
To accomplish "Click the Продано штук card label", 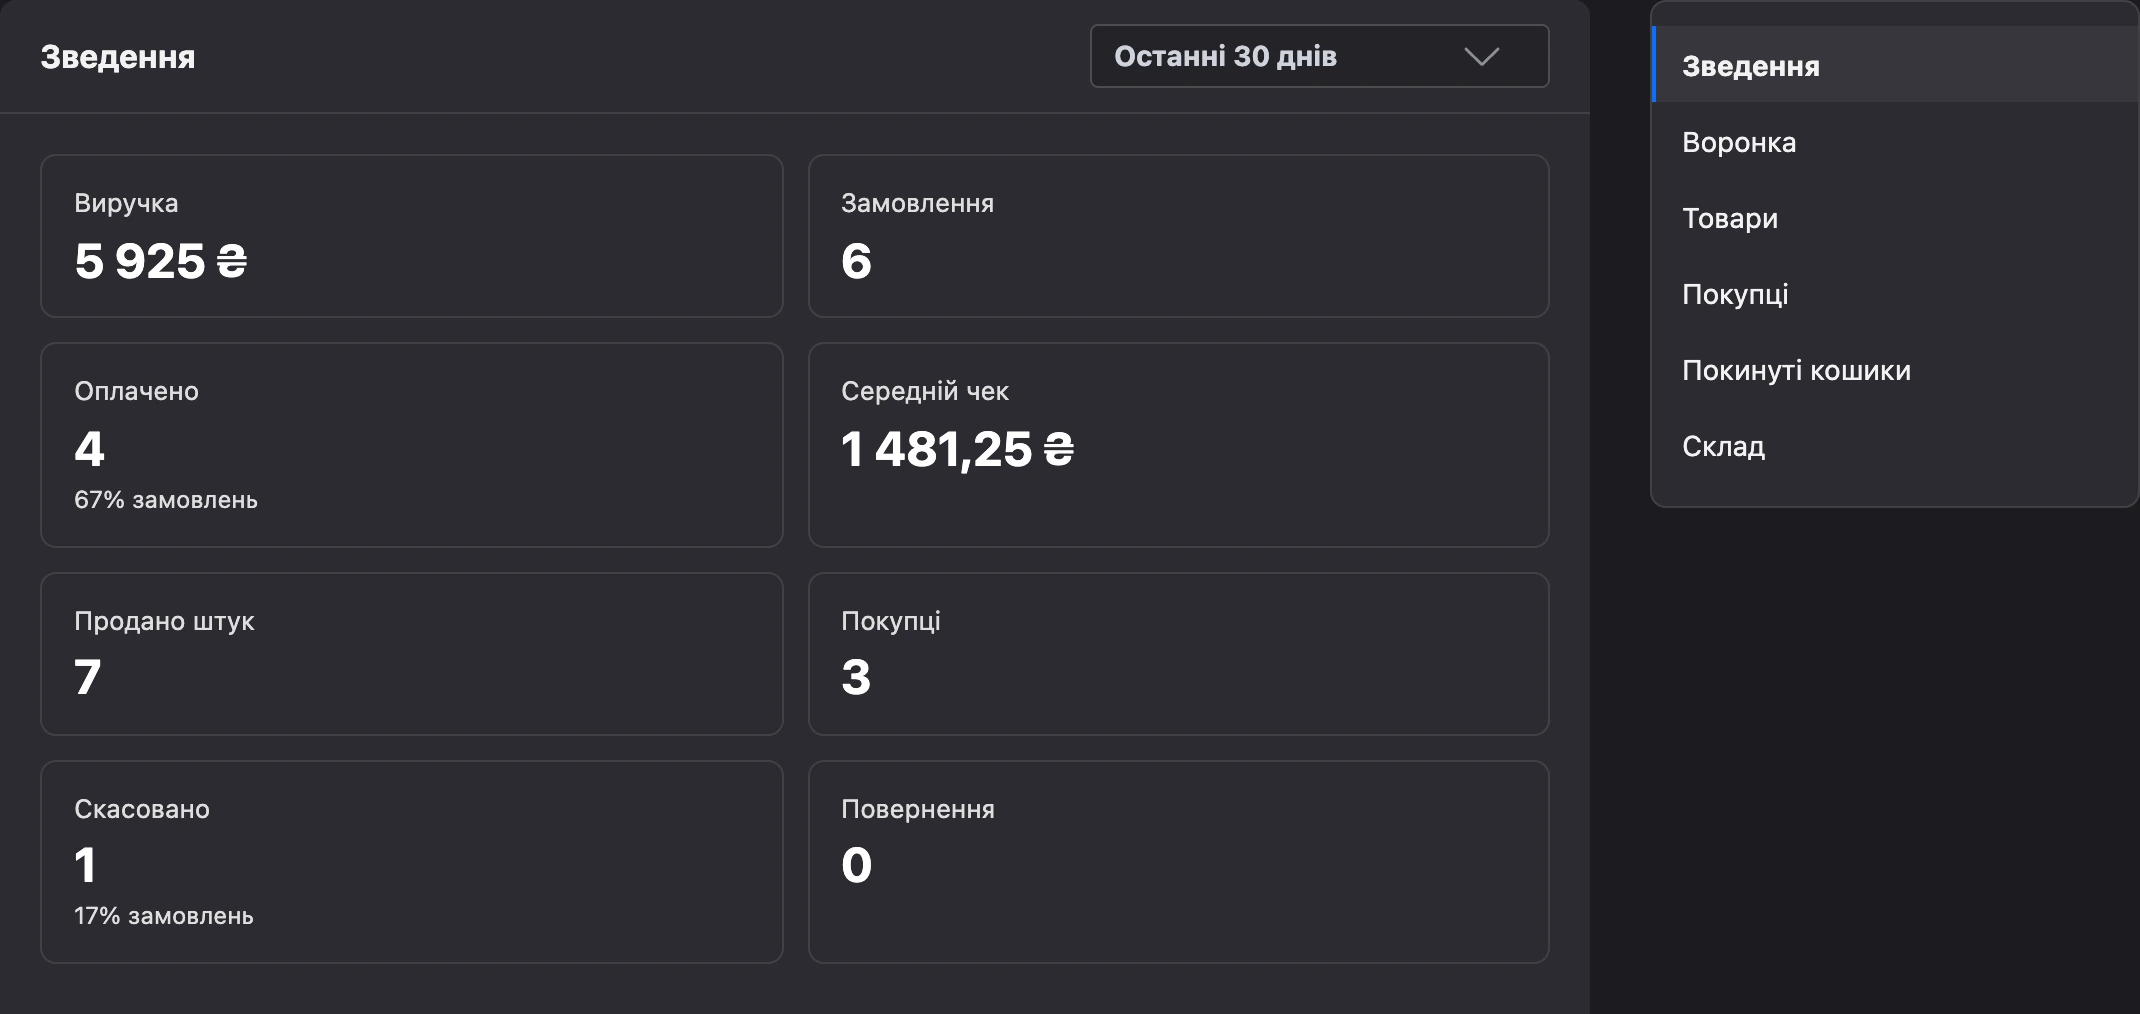I will point(164,621).
